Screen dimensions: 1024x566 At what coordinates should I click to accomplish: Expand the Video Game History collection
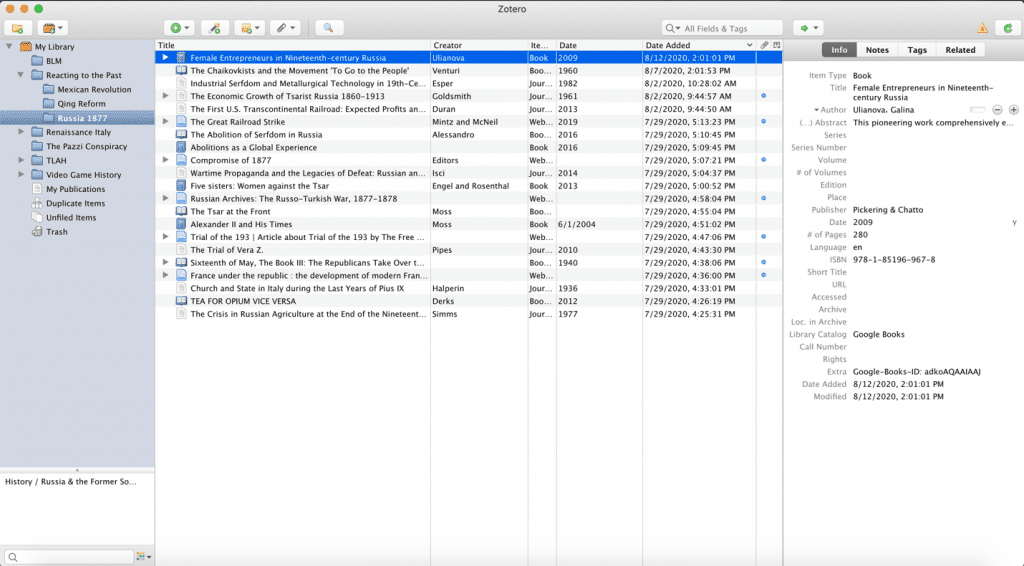[21, 175]
